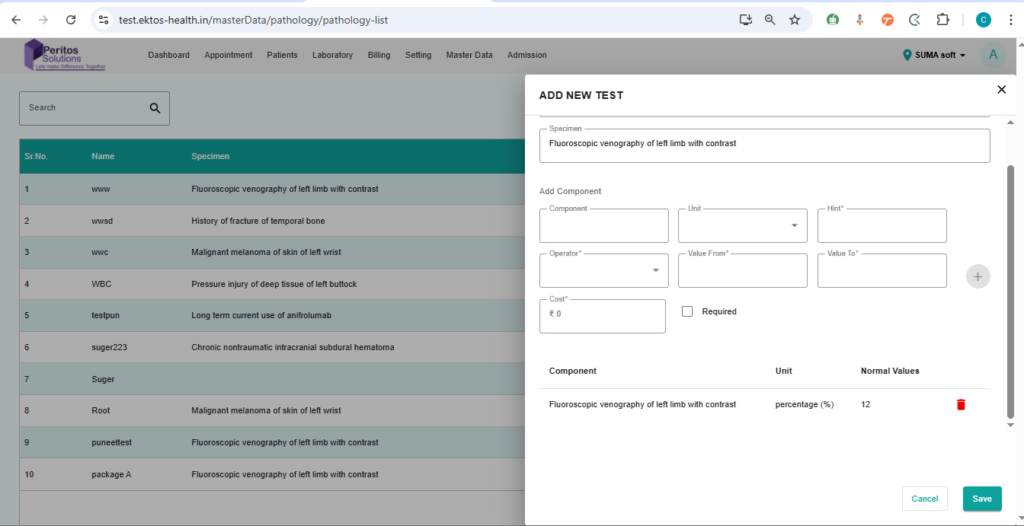Reload the browser page
The height and width of the screenshot is (526, 1024).
70,19
